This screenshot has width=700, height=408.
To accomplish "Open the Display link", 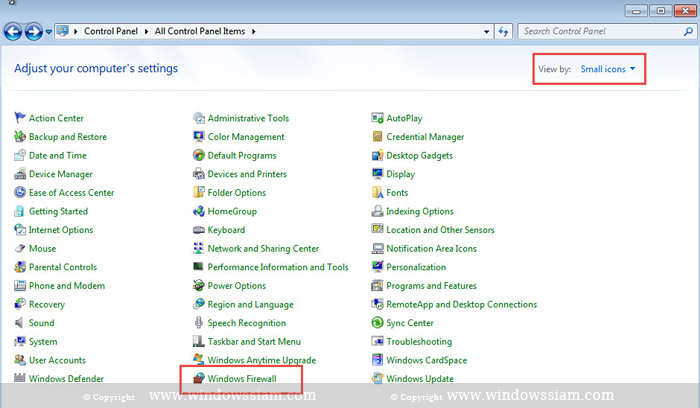I will 400,174.
